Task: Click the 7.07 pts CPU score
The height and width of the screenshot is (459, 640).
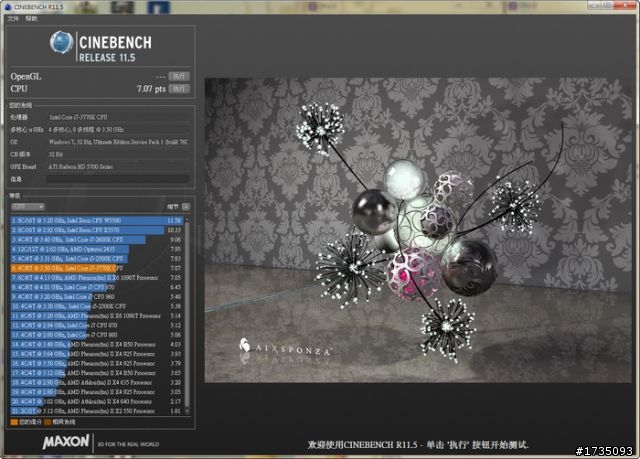Action: pos(151,89)
